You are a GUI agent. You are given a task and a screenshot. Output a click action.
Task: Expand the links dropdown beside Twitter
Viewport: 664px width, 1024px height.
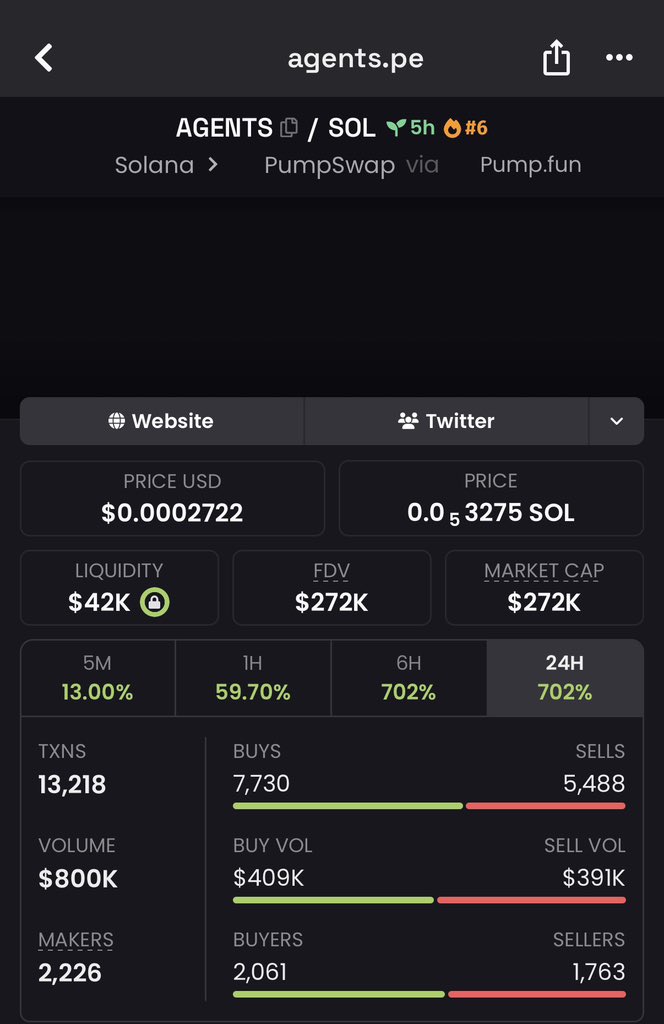tap(616, 421)
